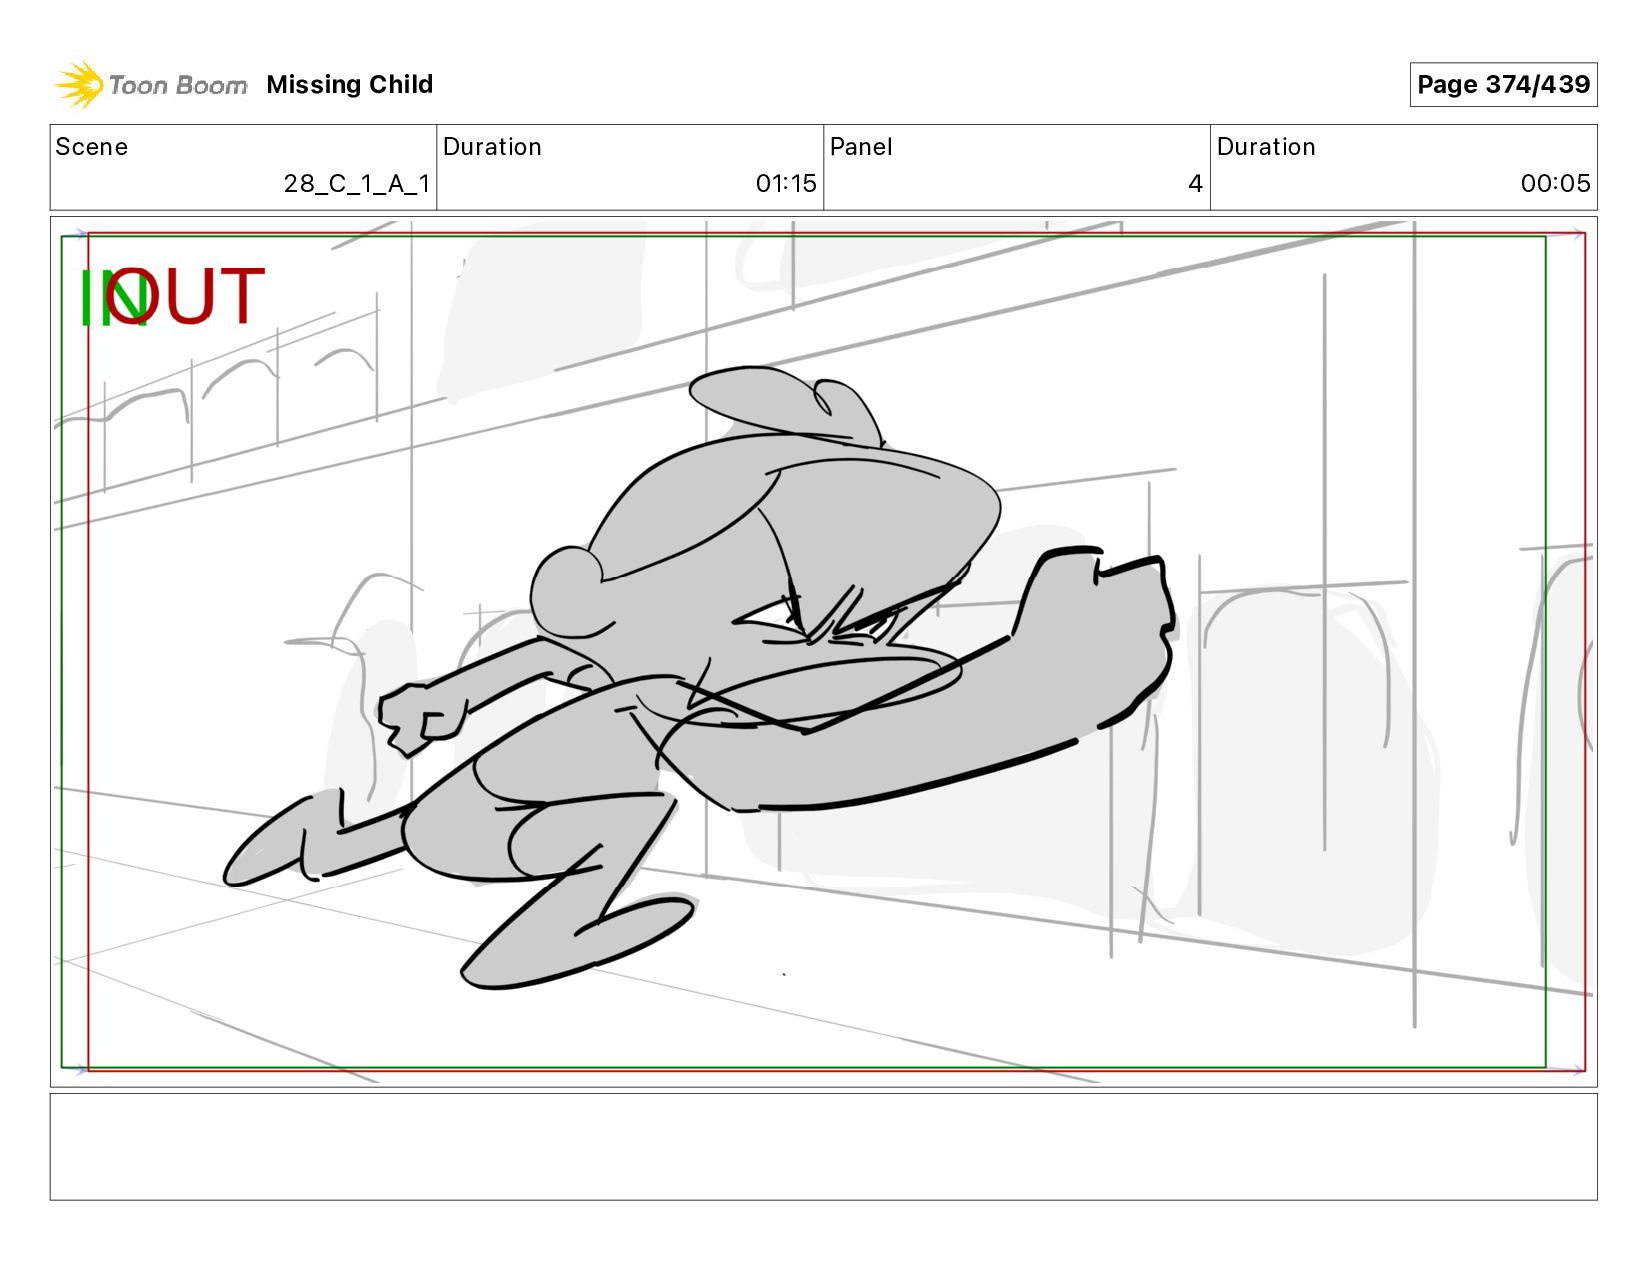Image resolution: width=1650 pixels, height=1275 pixels.
Task: Select the 'Scene' header label
Action: coord(92,147)
